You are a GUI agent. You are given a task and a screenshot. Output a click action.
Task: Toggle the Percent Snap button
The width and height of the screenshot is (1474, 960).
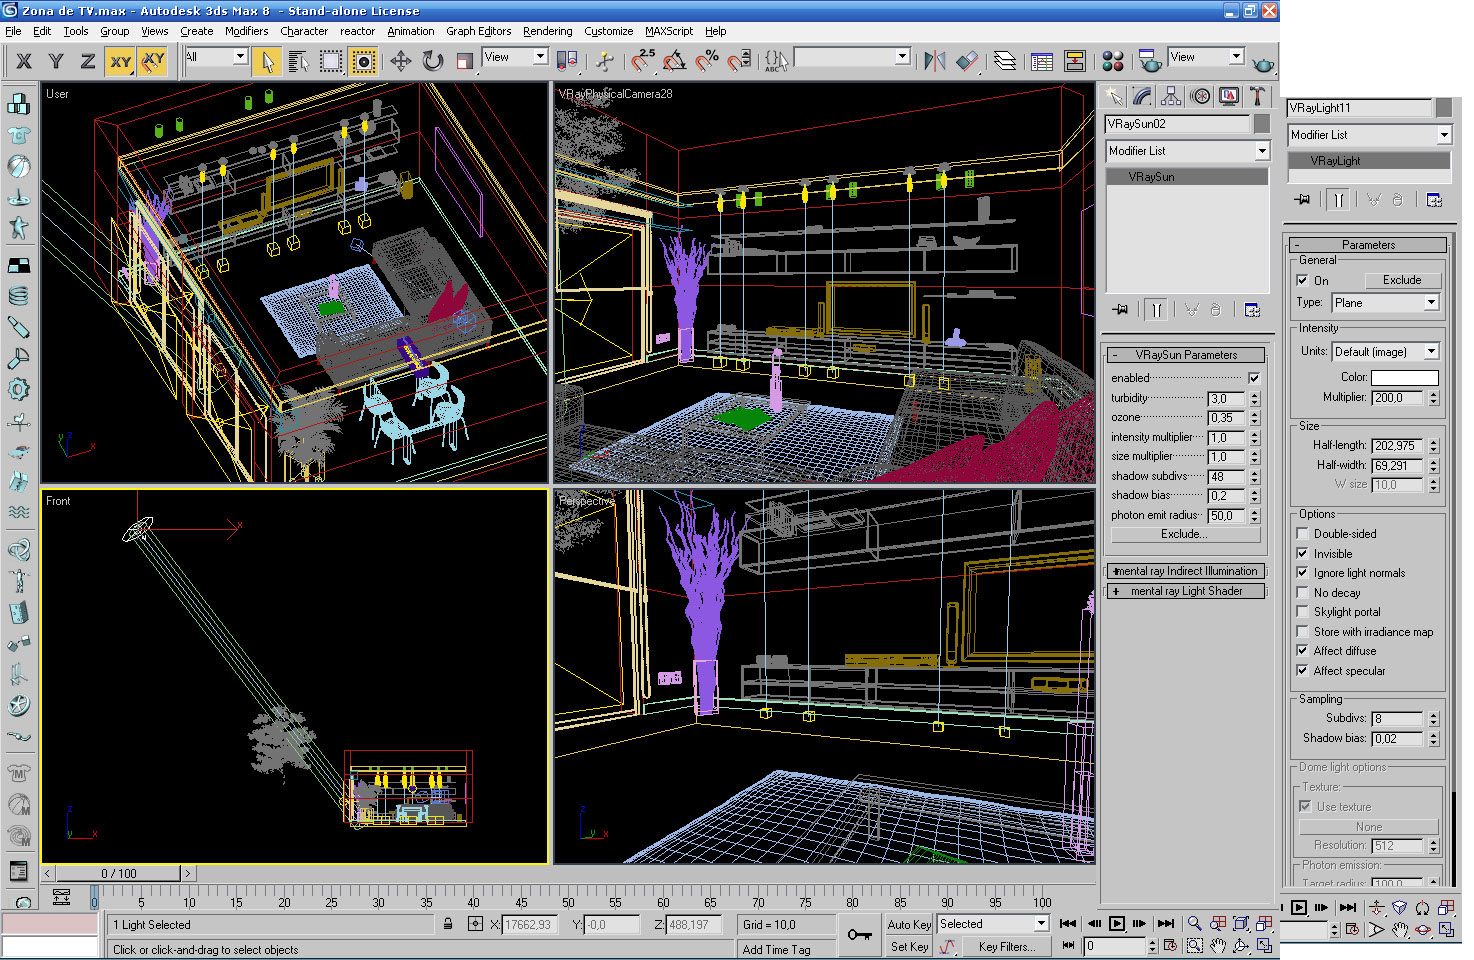pyautogui.click(x=707, y=62)
